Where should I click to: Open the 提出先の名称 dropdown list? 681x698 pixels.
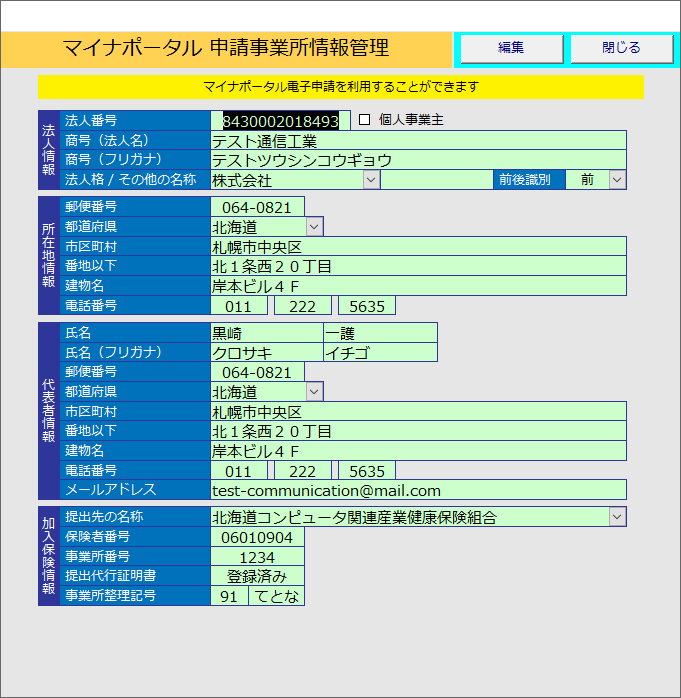617,517
